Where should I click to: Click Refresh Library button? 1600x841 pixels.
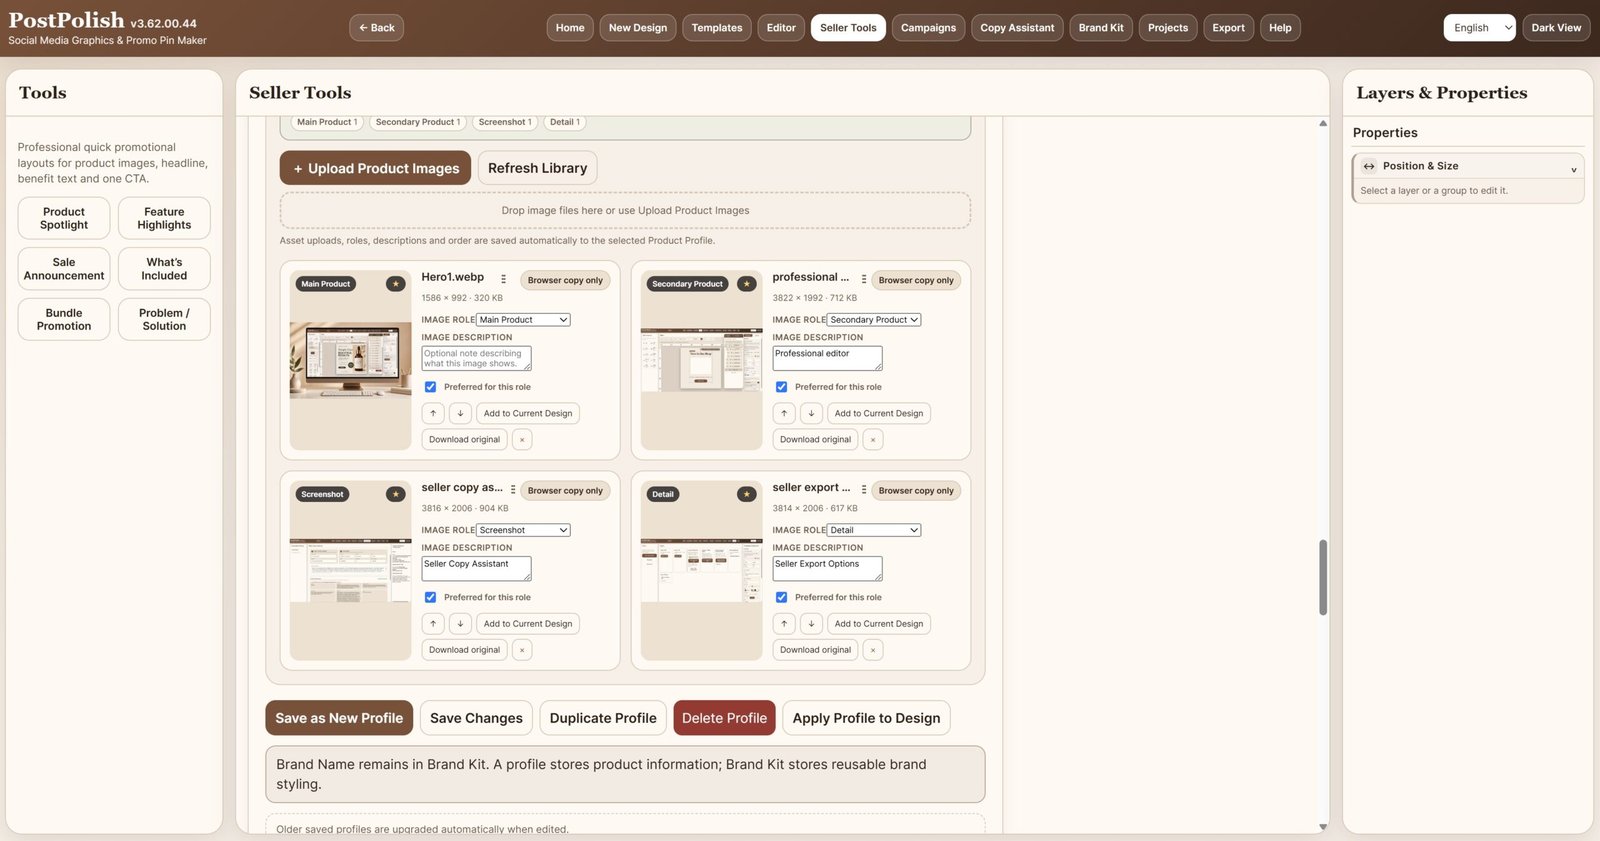point(537,168)
